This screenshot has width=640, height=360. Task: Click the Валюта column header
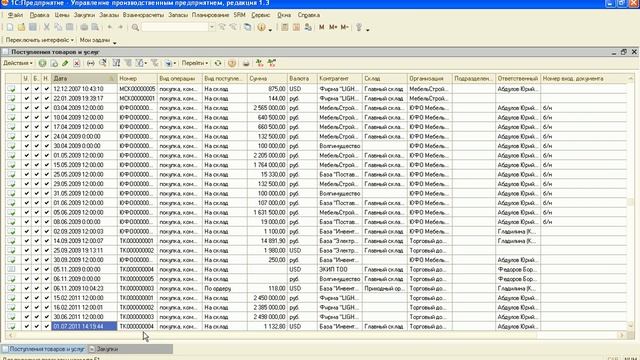click(302, 78)
